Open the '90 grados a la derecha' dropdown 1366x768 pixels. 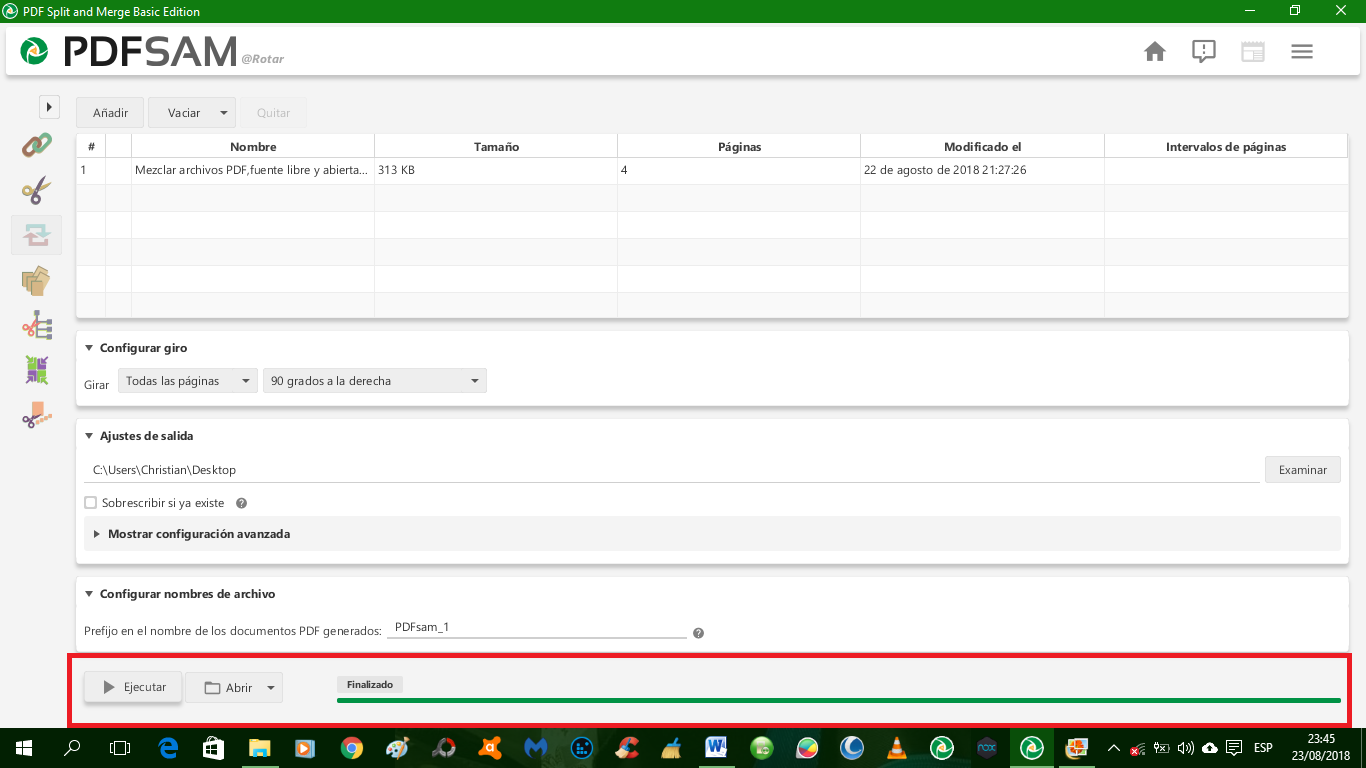374,381
